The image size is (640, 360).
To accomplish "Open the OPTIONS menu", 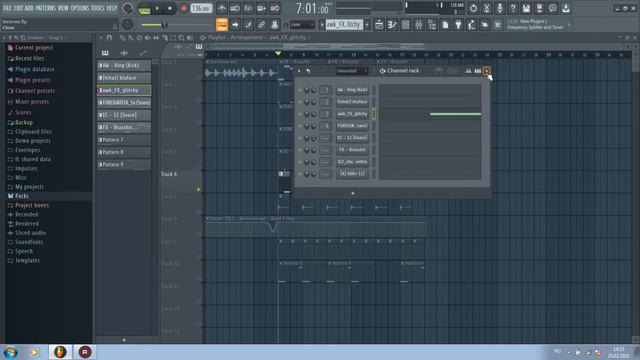I will pyautogui.click(x=80, y=8).
